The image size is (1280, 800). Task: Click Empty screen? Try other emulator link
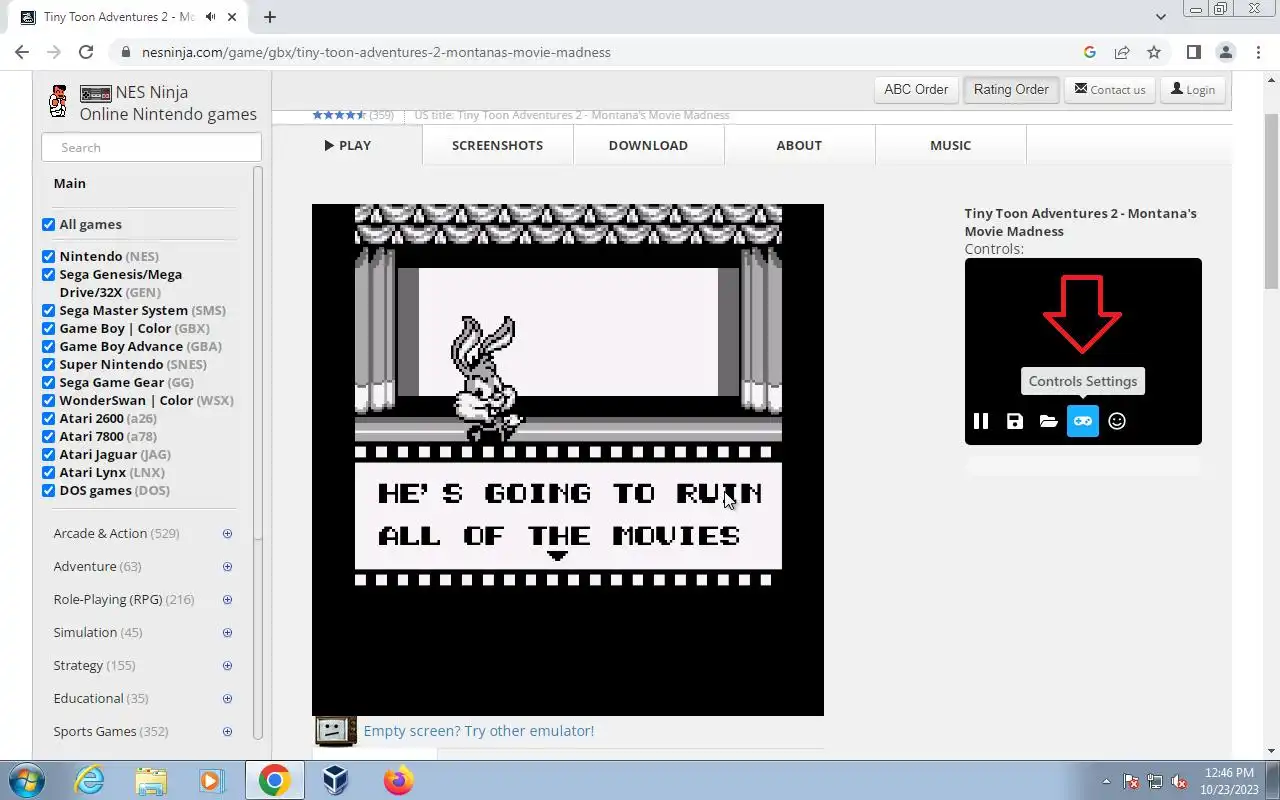pos(478,731)
